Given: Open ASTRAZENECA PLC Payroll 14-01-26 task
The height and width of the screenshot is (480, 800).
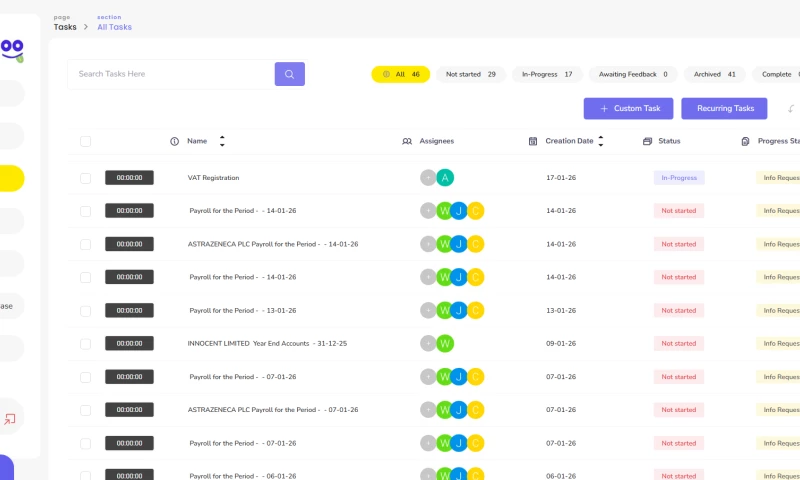Looking at the screenshot, I should (273, 244).
